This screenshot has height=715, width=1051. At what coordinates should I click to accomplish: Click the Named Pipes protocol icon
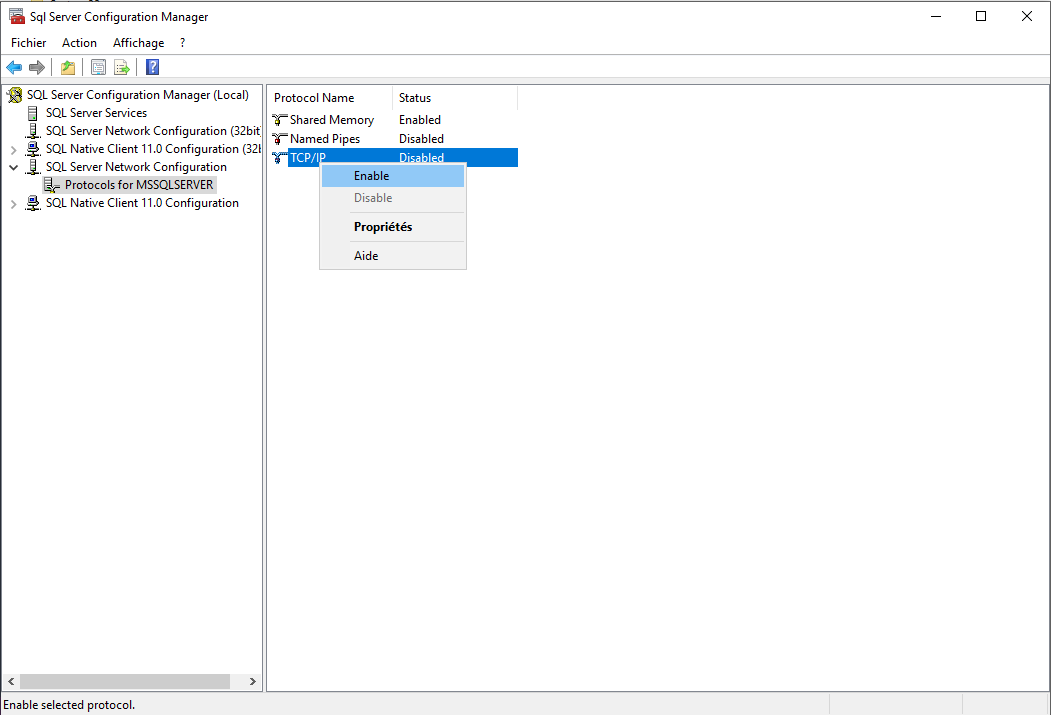pyautogui.click(x=280, y=139)
